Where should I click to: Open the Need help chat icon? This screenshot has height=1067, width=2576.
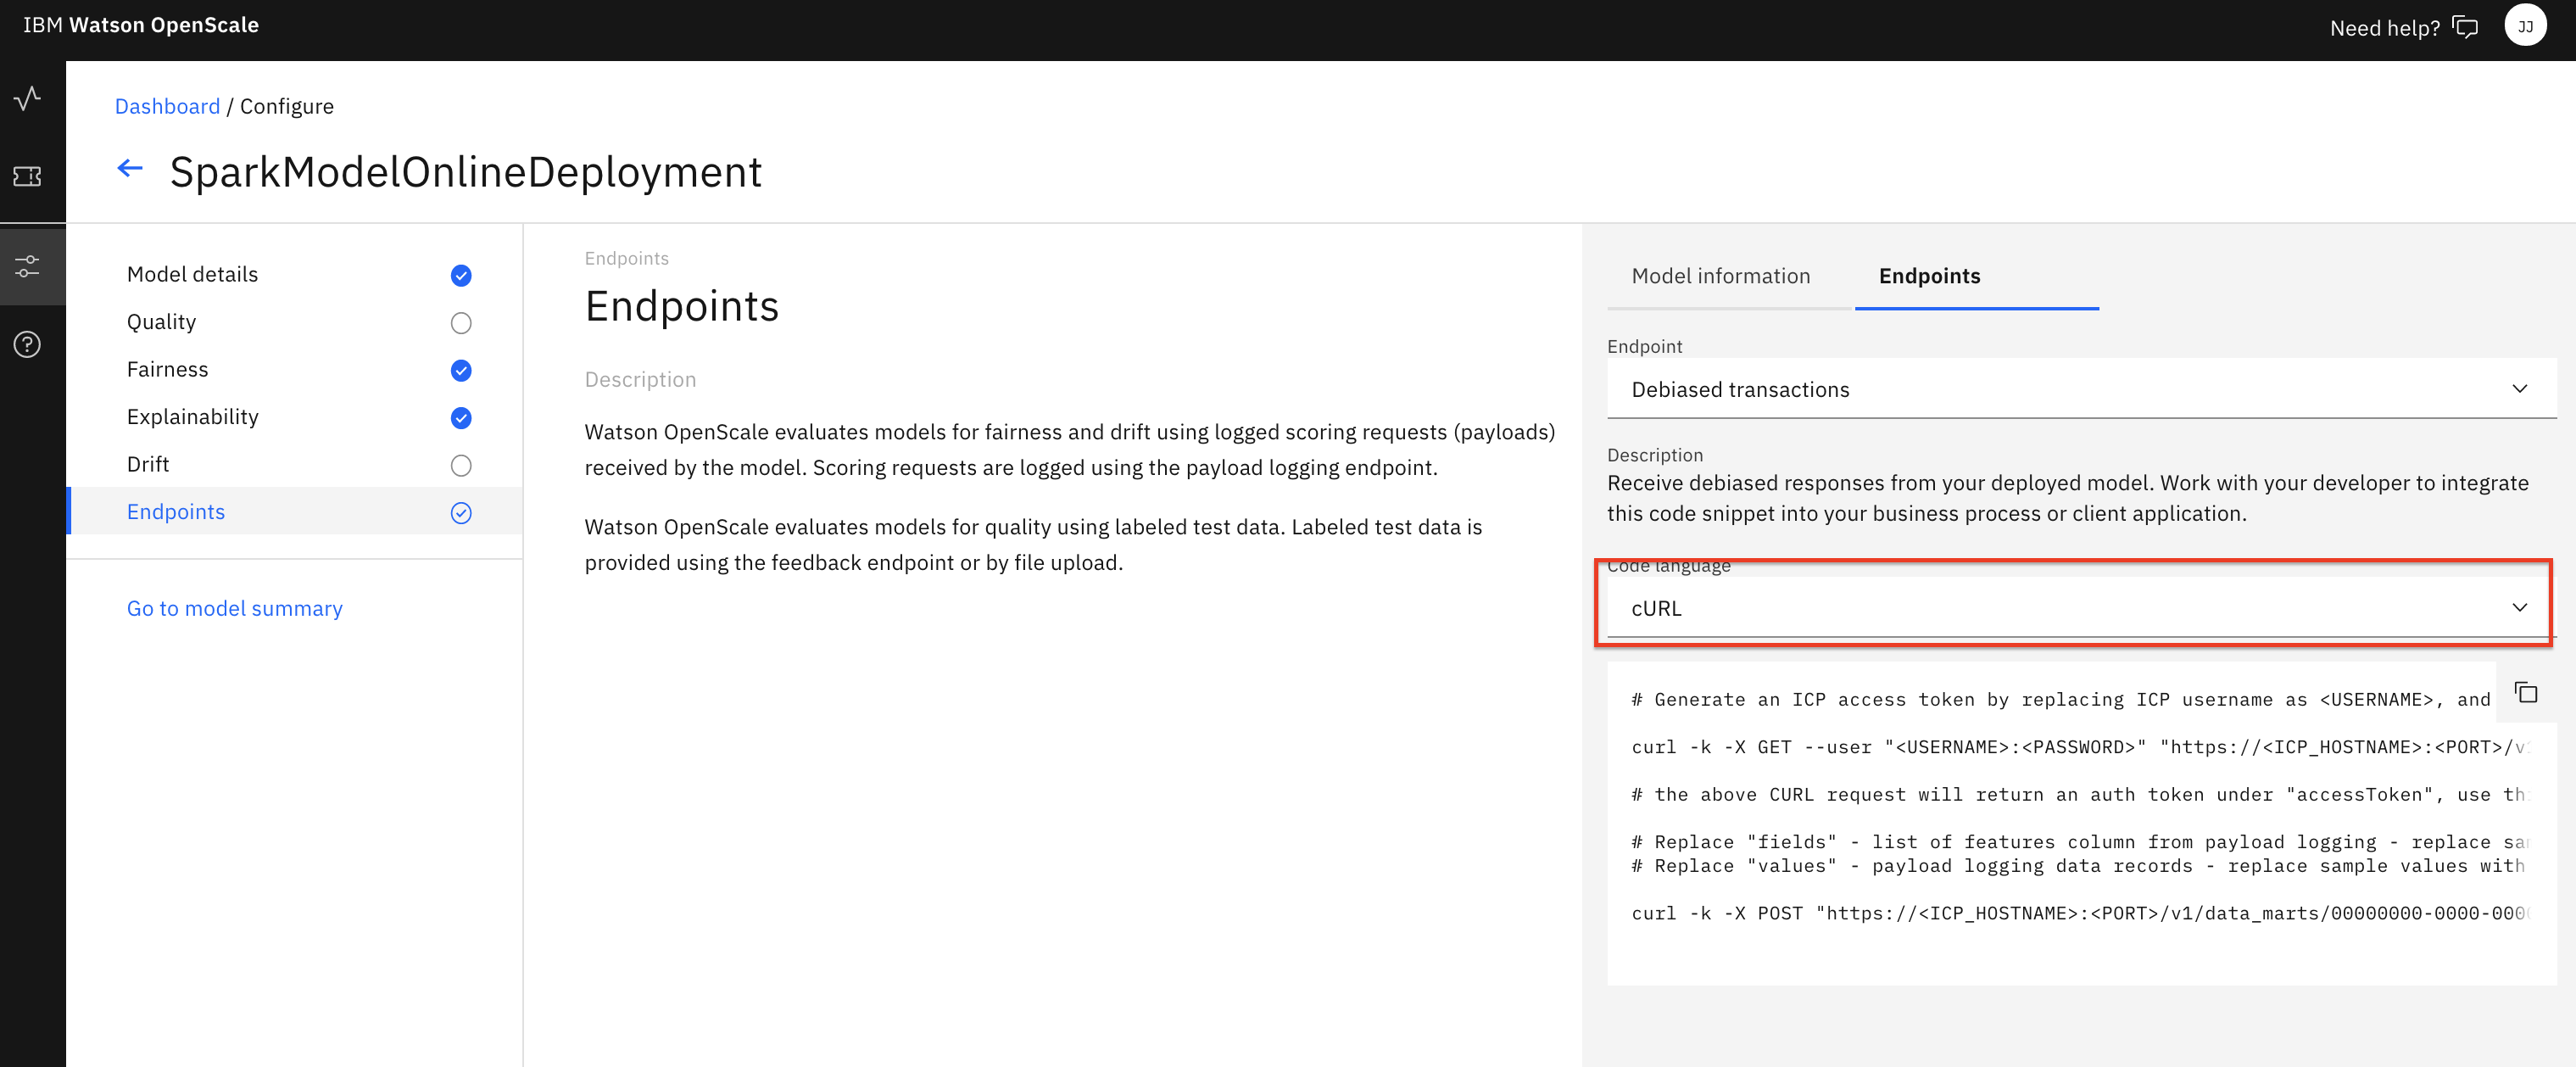[2466, 27]
